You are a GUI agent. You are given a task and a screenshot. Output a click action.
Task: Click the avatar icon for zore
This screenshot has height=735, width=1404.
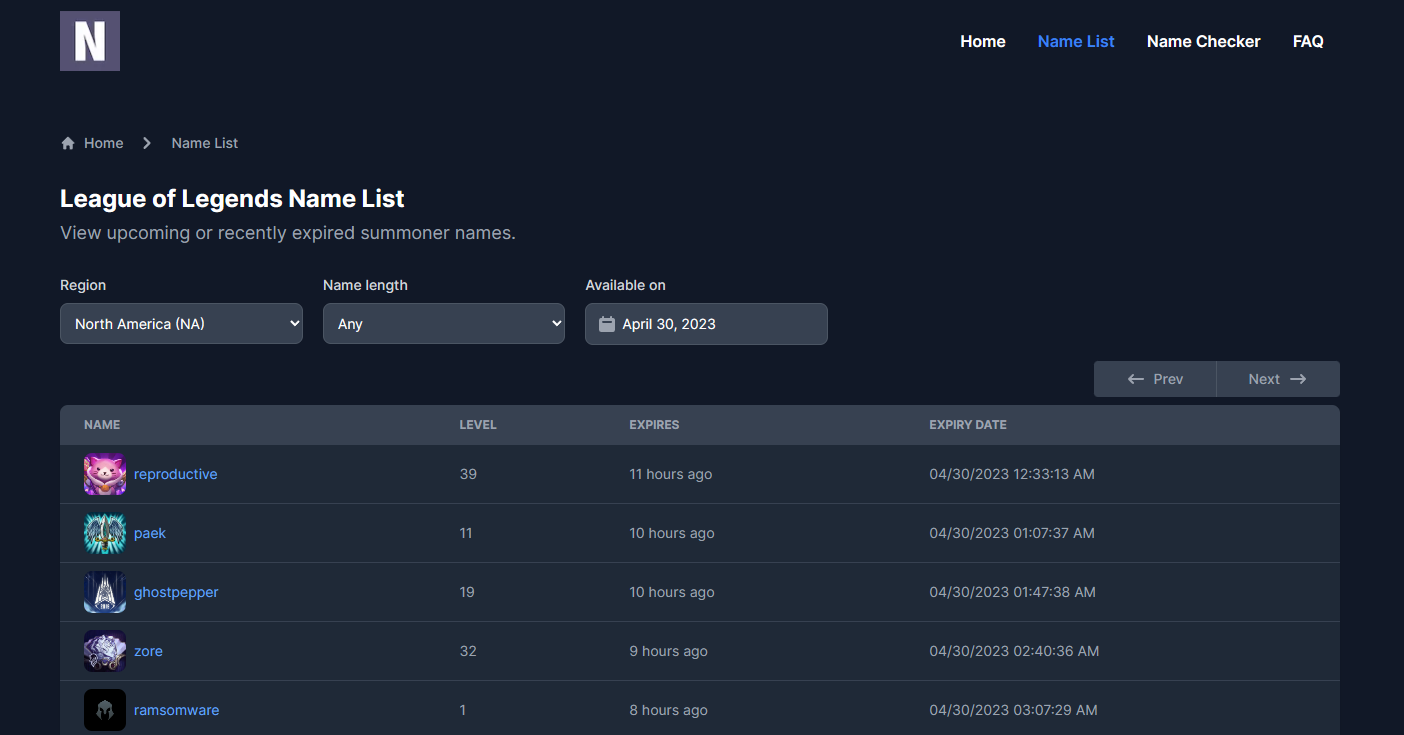tap(105, 651)
